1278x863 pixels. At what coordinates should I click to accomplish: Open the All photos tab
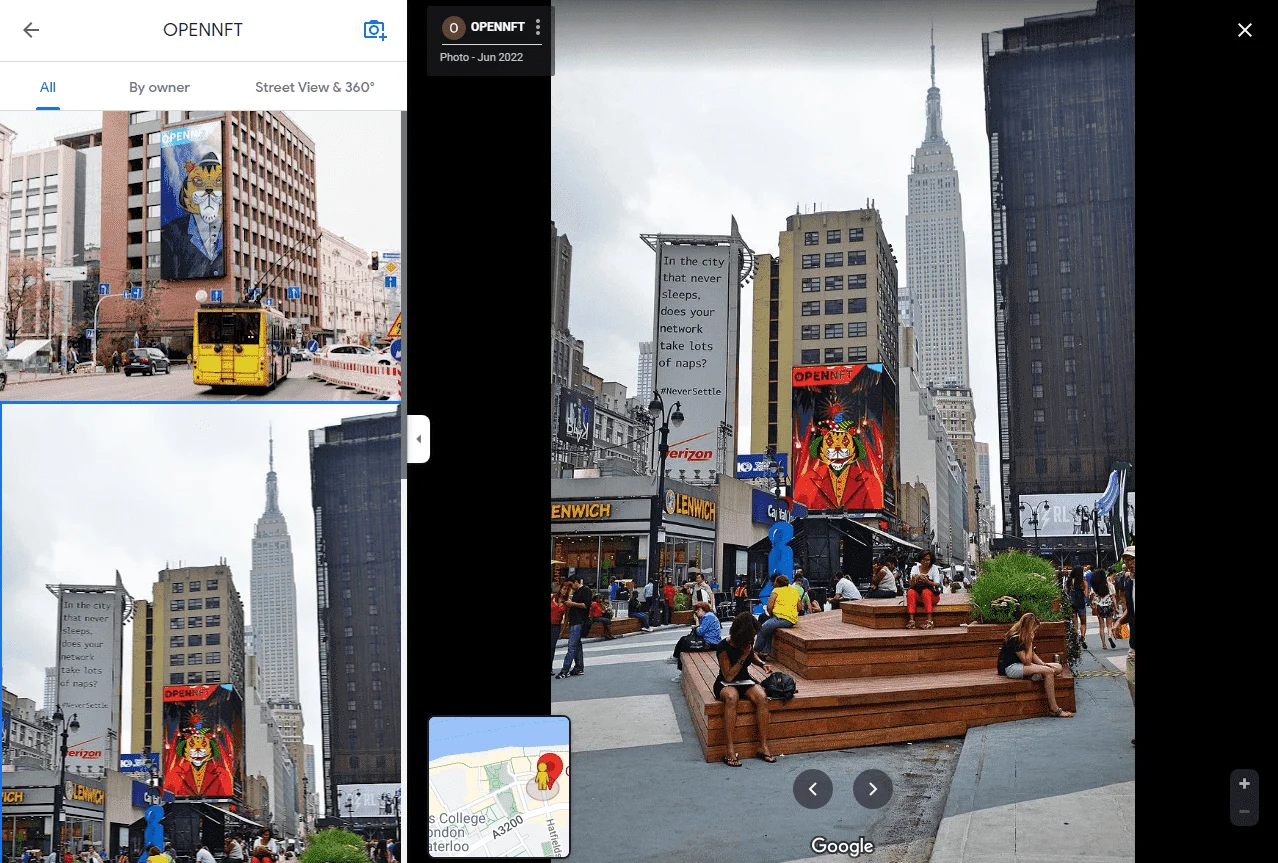pyautogui.click(x=47, y=87)
